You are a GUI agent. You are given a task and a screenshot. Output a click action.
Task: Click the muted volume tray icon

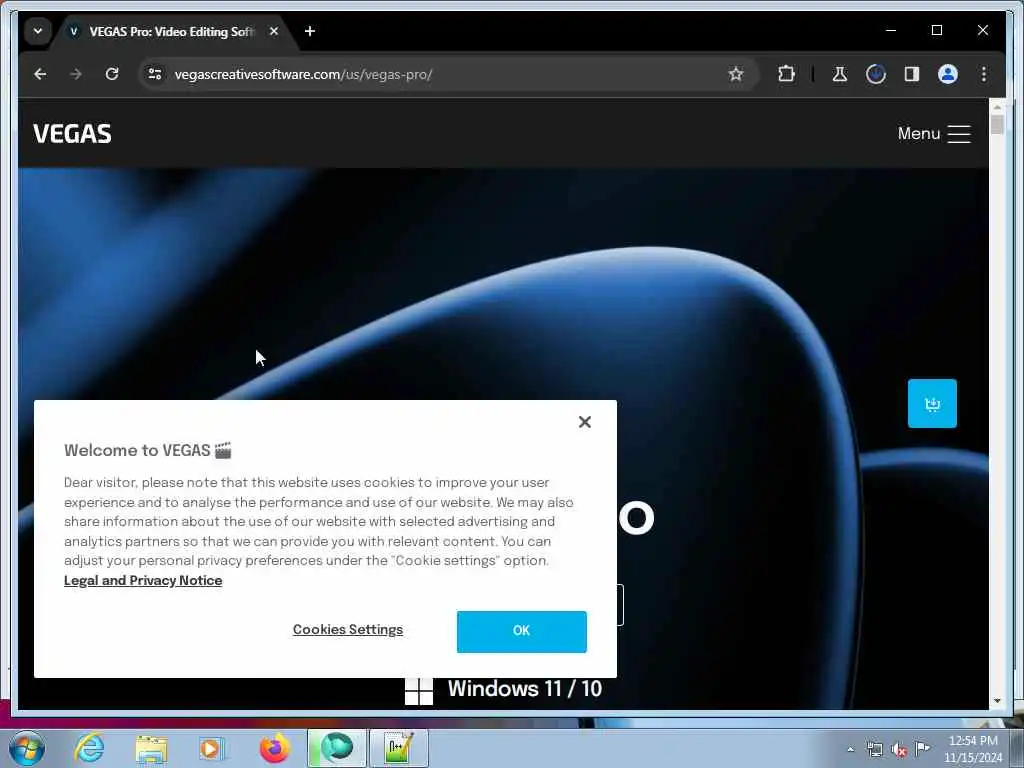point(899,750)
